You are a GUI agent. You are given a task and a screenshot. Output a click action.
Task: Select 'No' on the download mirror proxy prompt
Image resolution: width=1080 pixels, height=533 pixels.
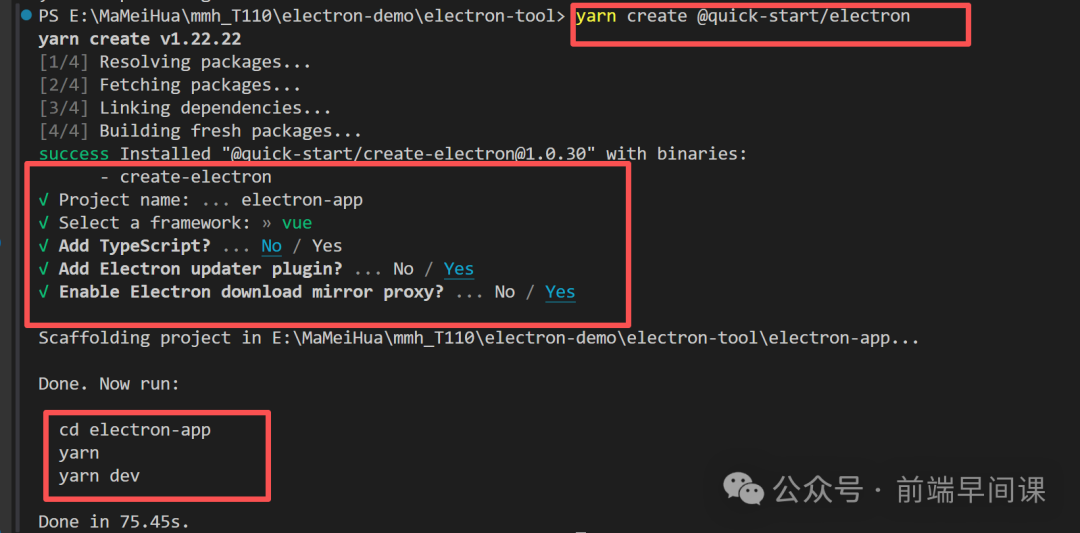[504, 292]
